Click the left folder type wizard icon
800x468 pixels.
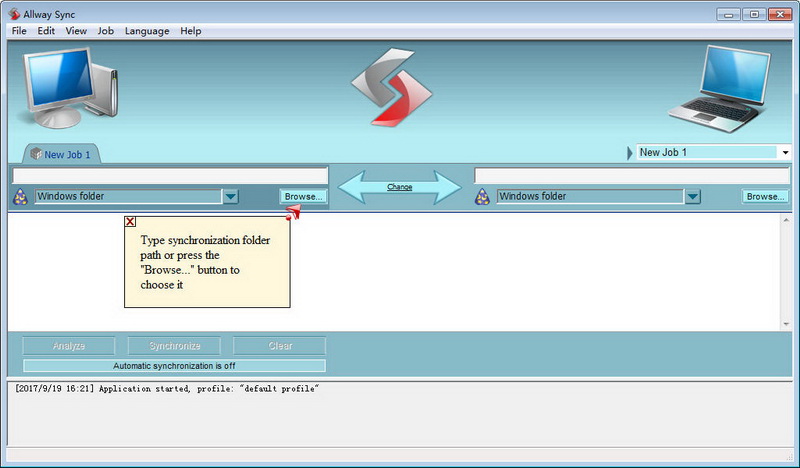pyautogui.click(x=20, y=196)
